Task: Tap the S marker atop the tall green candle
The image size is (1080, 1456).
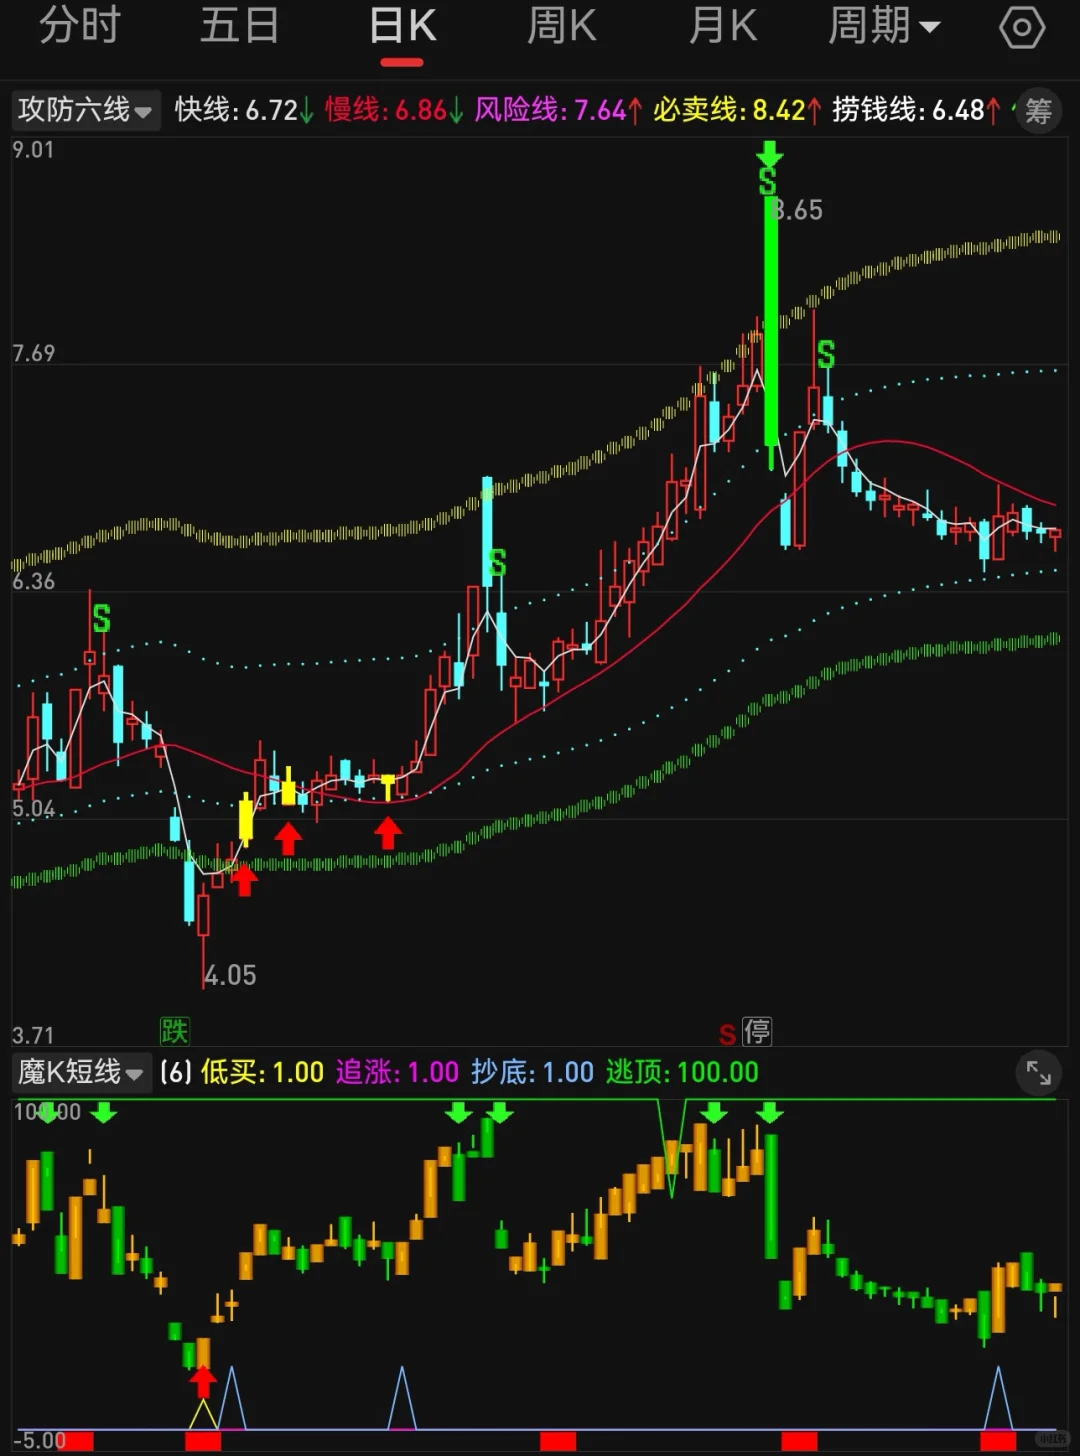Action: click(x=767, y=181)
